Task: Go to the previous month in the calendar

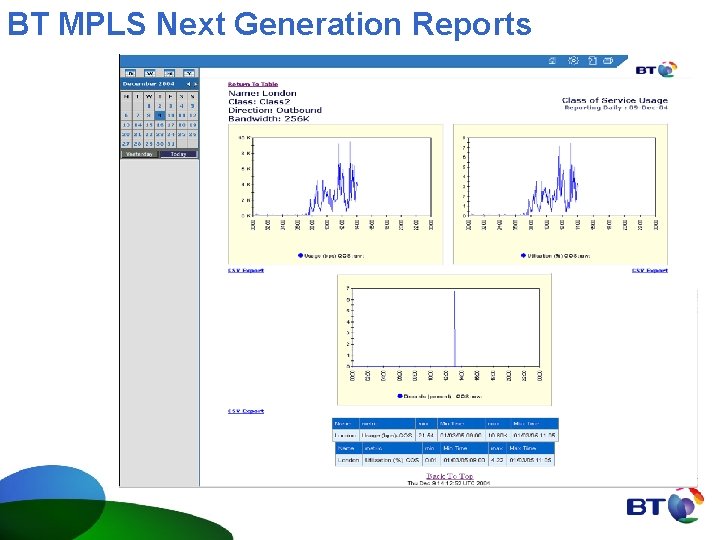Action: click(188, 84)
